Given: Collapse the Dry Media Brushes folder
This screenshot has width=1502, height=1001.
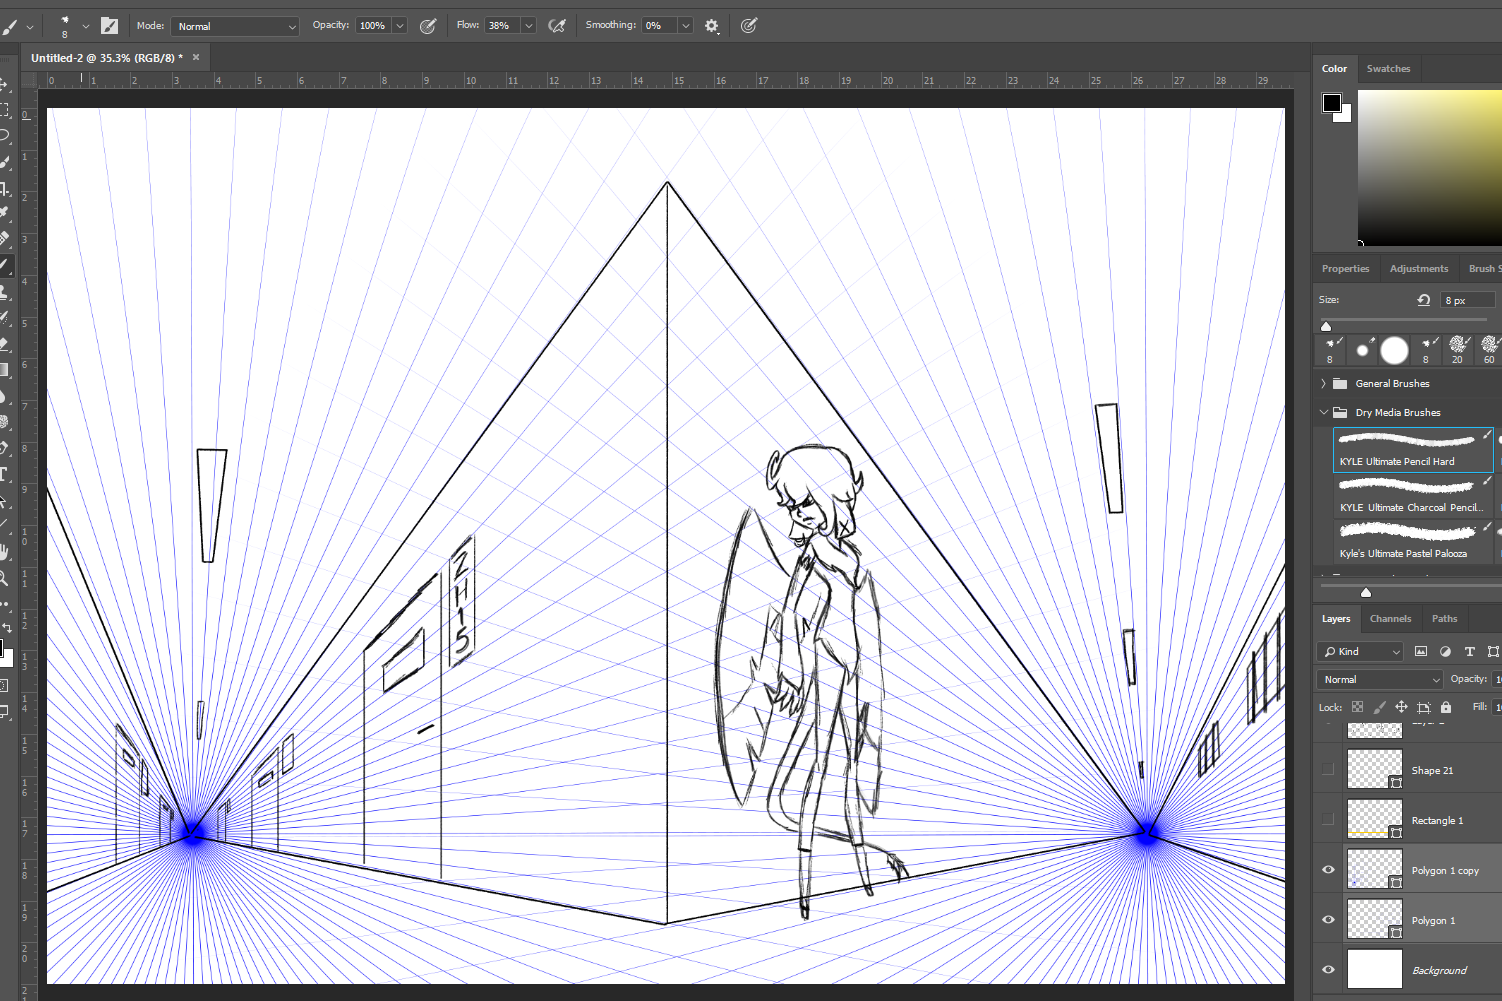Looking at the screenshot, I should [1323, 412].
